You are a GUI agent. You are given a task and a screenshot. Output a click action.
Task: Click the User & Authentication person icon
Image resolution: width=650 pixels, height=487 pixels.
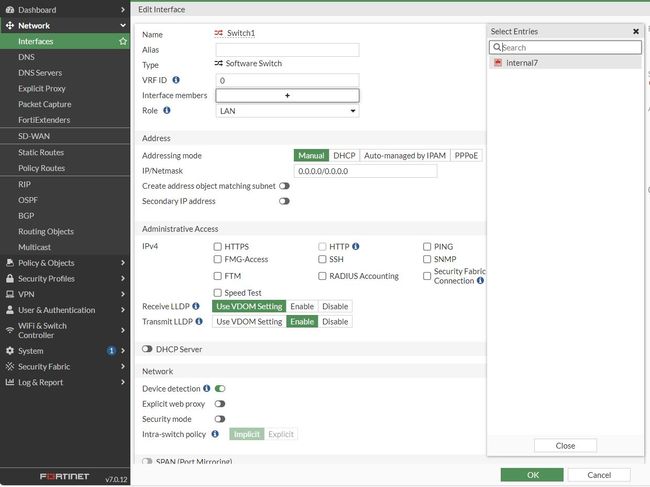[x=10, y=310]
